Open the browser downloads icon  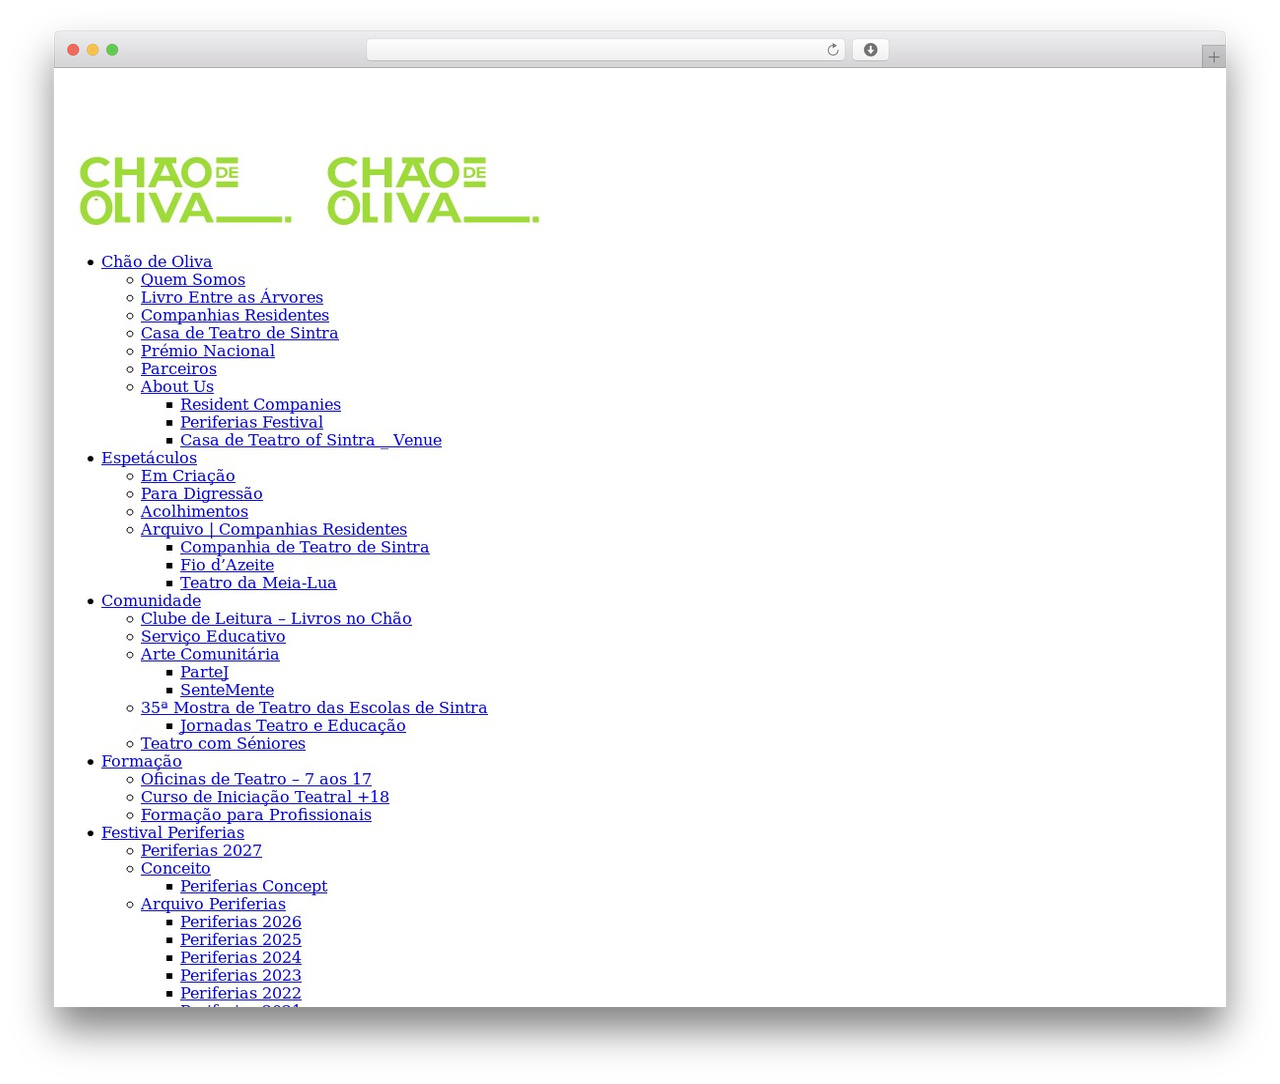pos(870,50)
